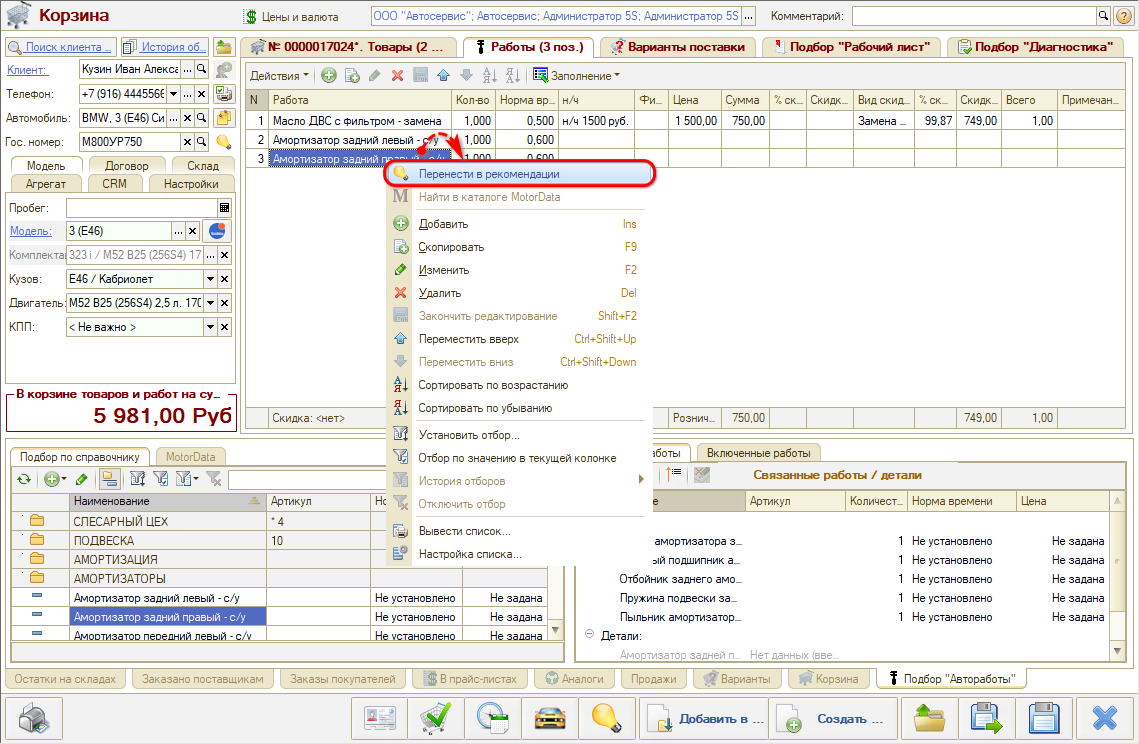The width and height of the screenshot is (1139, 744).
Task: Choose Скопировать in context menu
Action: coord(518,247)
